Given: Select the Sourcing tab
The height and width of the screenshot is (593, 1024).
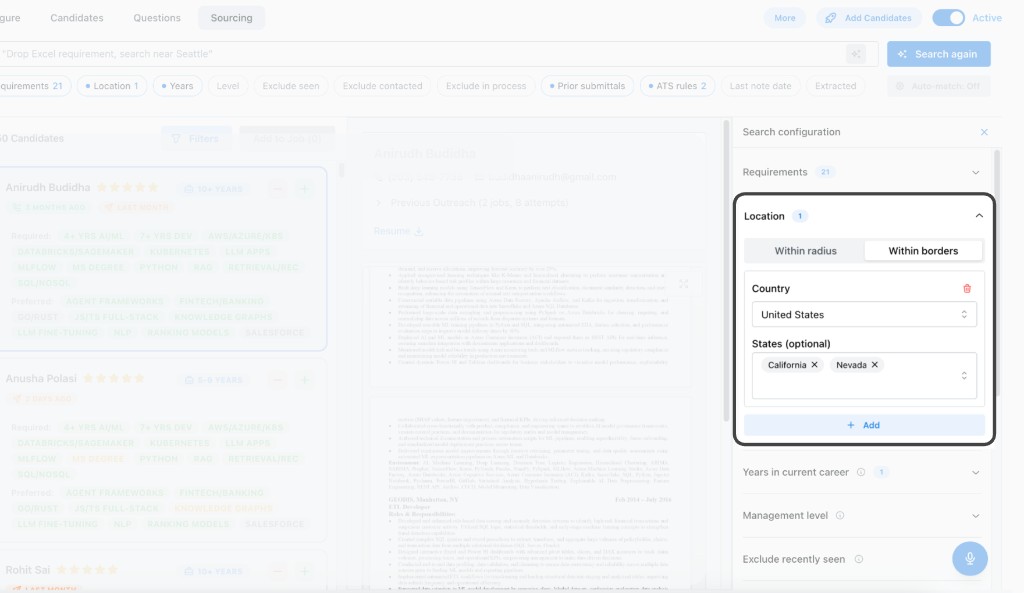Looking at the screenshot, I should 231,18.
